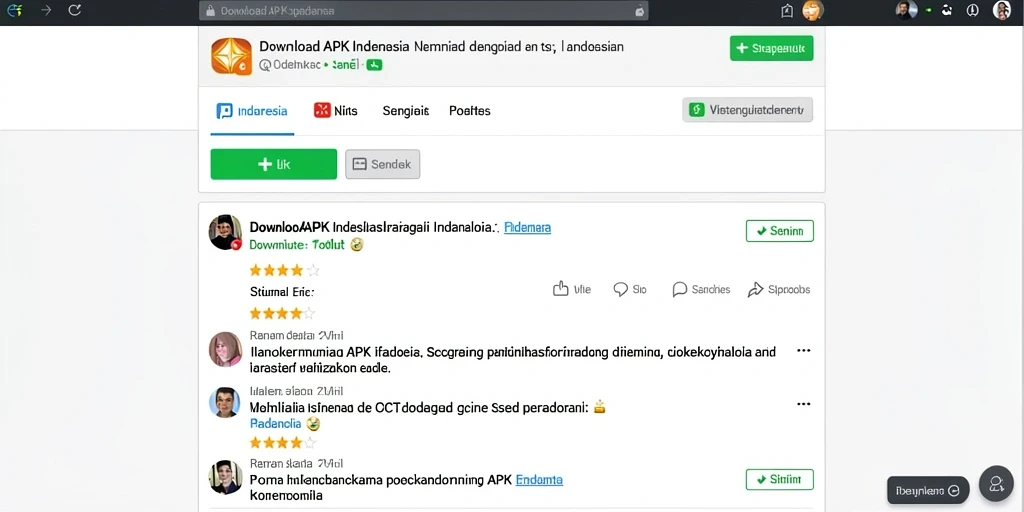Open the round chat support icon
Image resolution: width=1024 pixels, height=512 pixels.
996,483
